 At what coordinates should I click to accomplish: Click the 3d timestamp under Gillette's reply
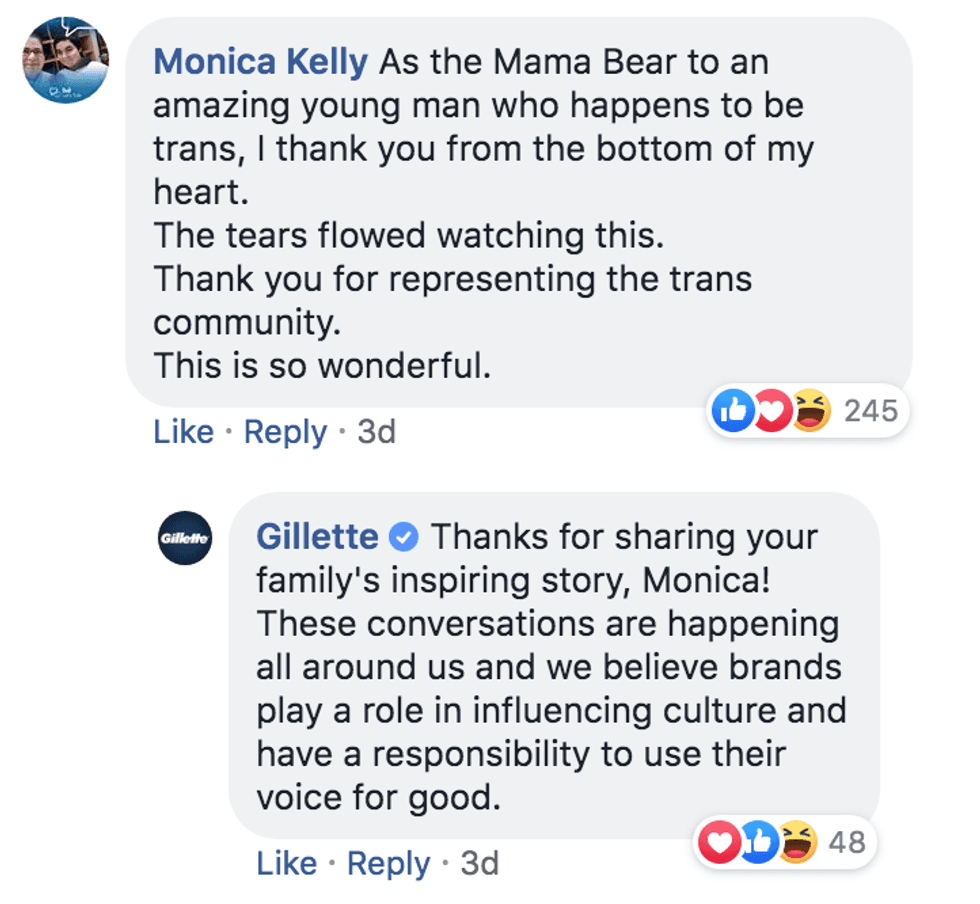pos(479,864)
